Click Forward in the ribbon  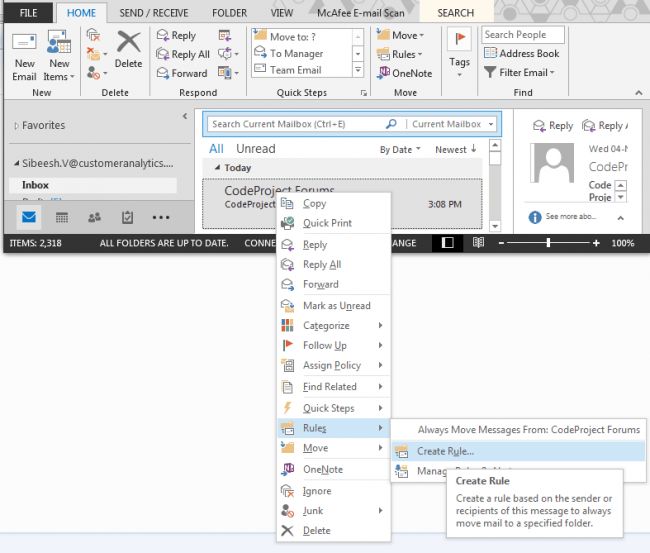(x=182, y=73)
